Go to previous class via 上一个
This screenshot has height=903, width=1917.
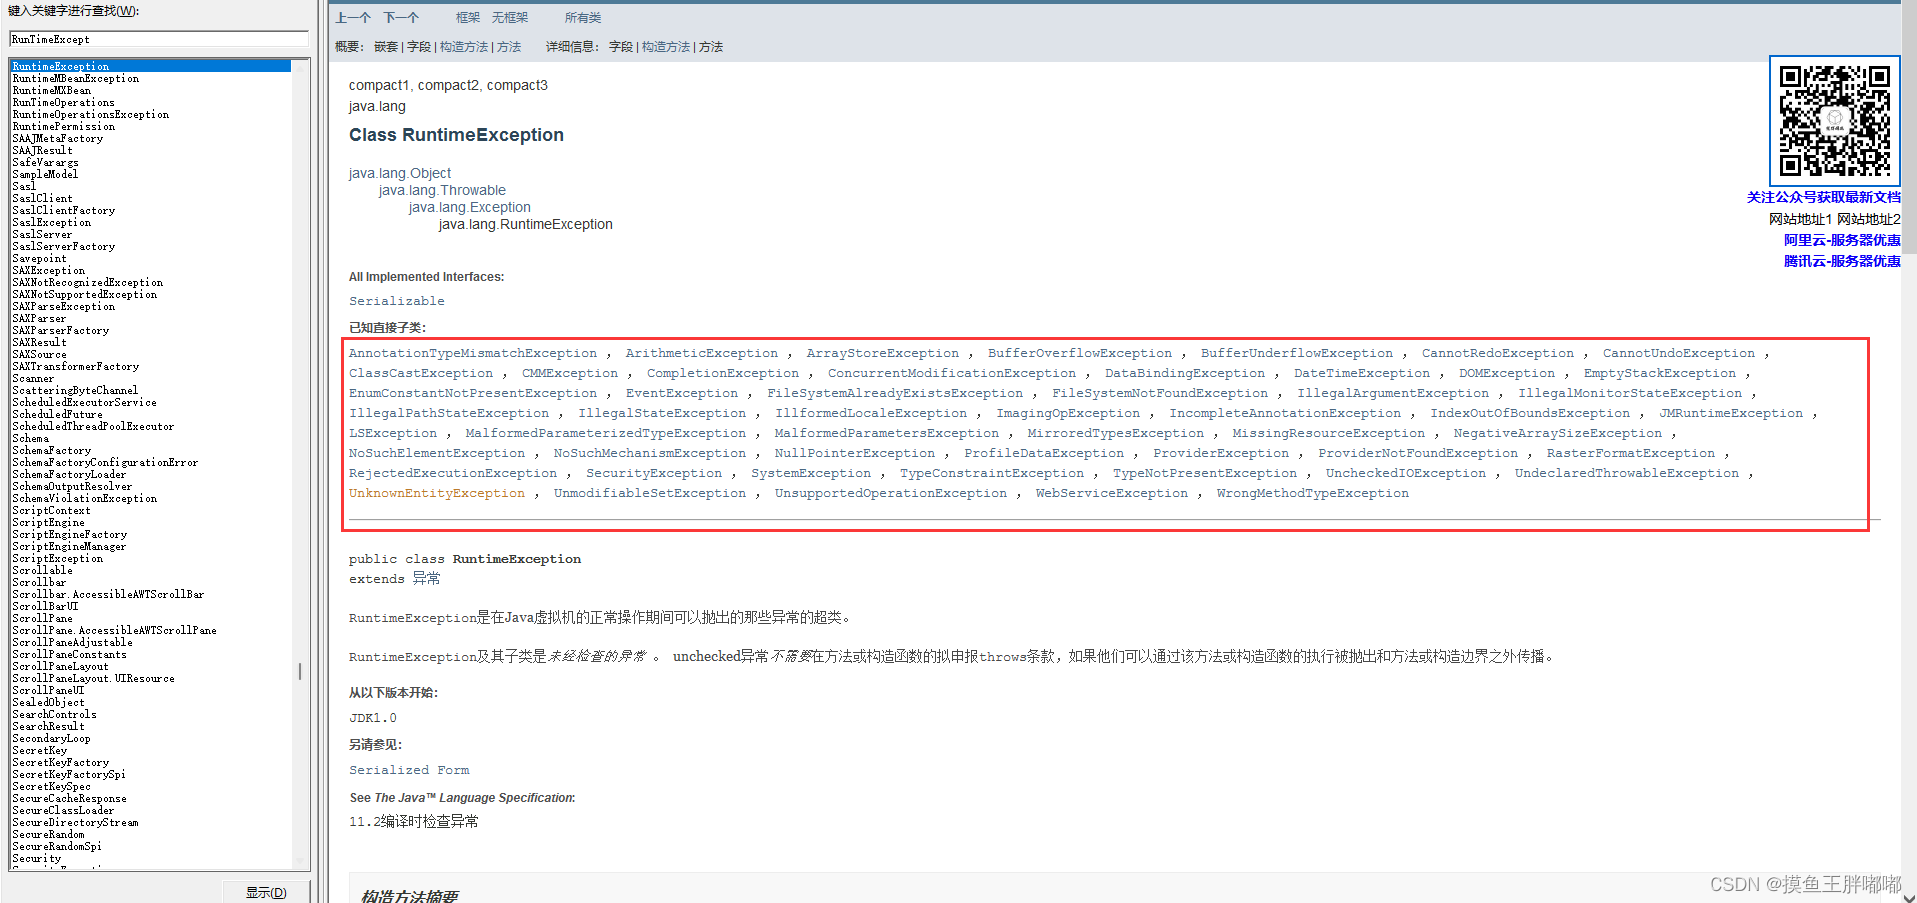coord(353,18)
